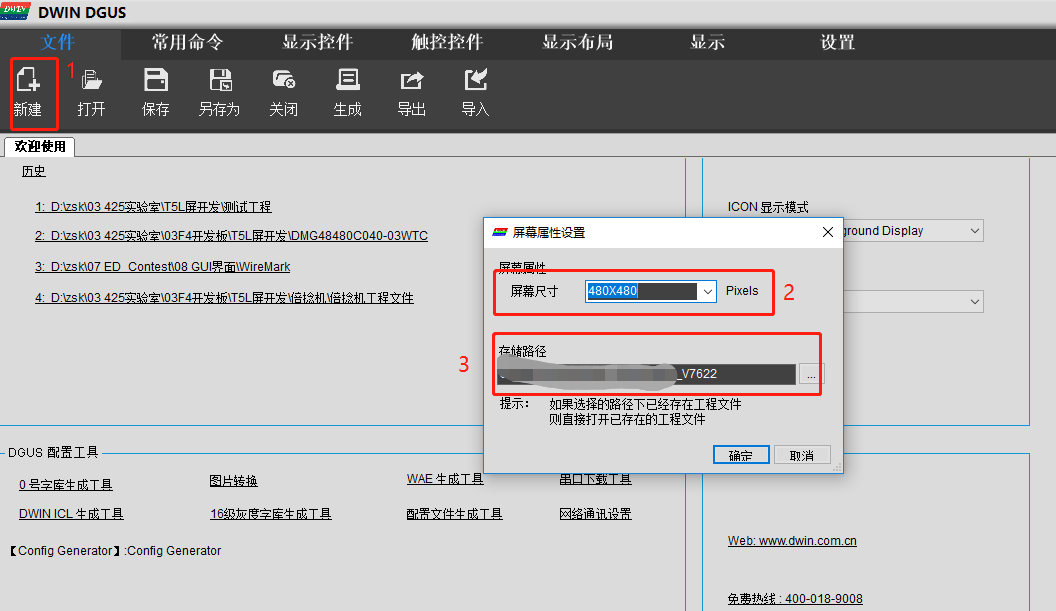1056x611 pixels.
Task: Open the 串口下载工具 link
Action: click(595, 479)
